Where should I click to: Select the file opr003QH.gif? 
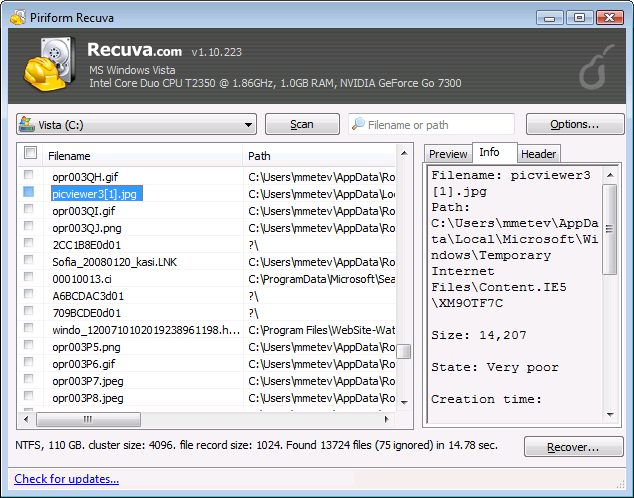(85, 177)
